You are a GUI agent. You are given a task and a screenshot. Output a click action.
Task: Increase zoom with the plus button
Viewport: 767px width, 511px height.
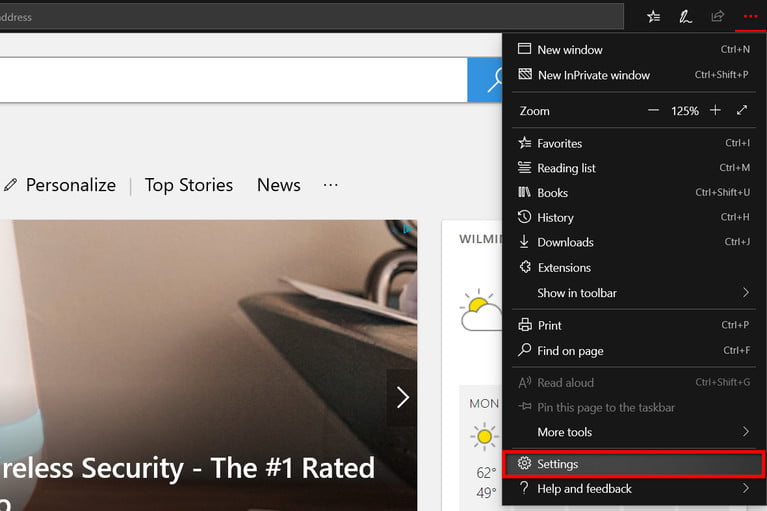[x=715, y=110]
